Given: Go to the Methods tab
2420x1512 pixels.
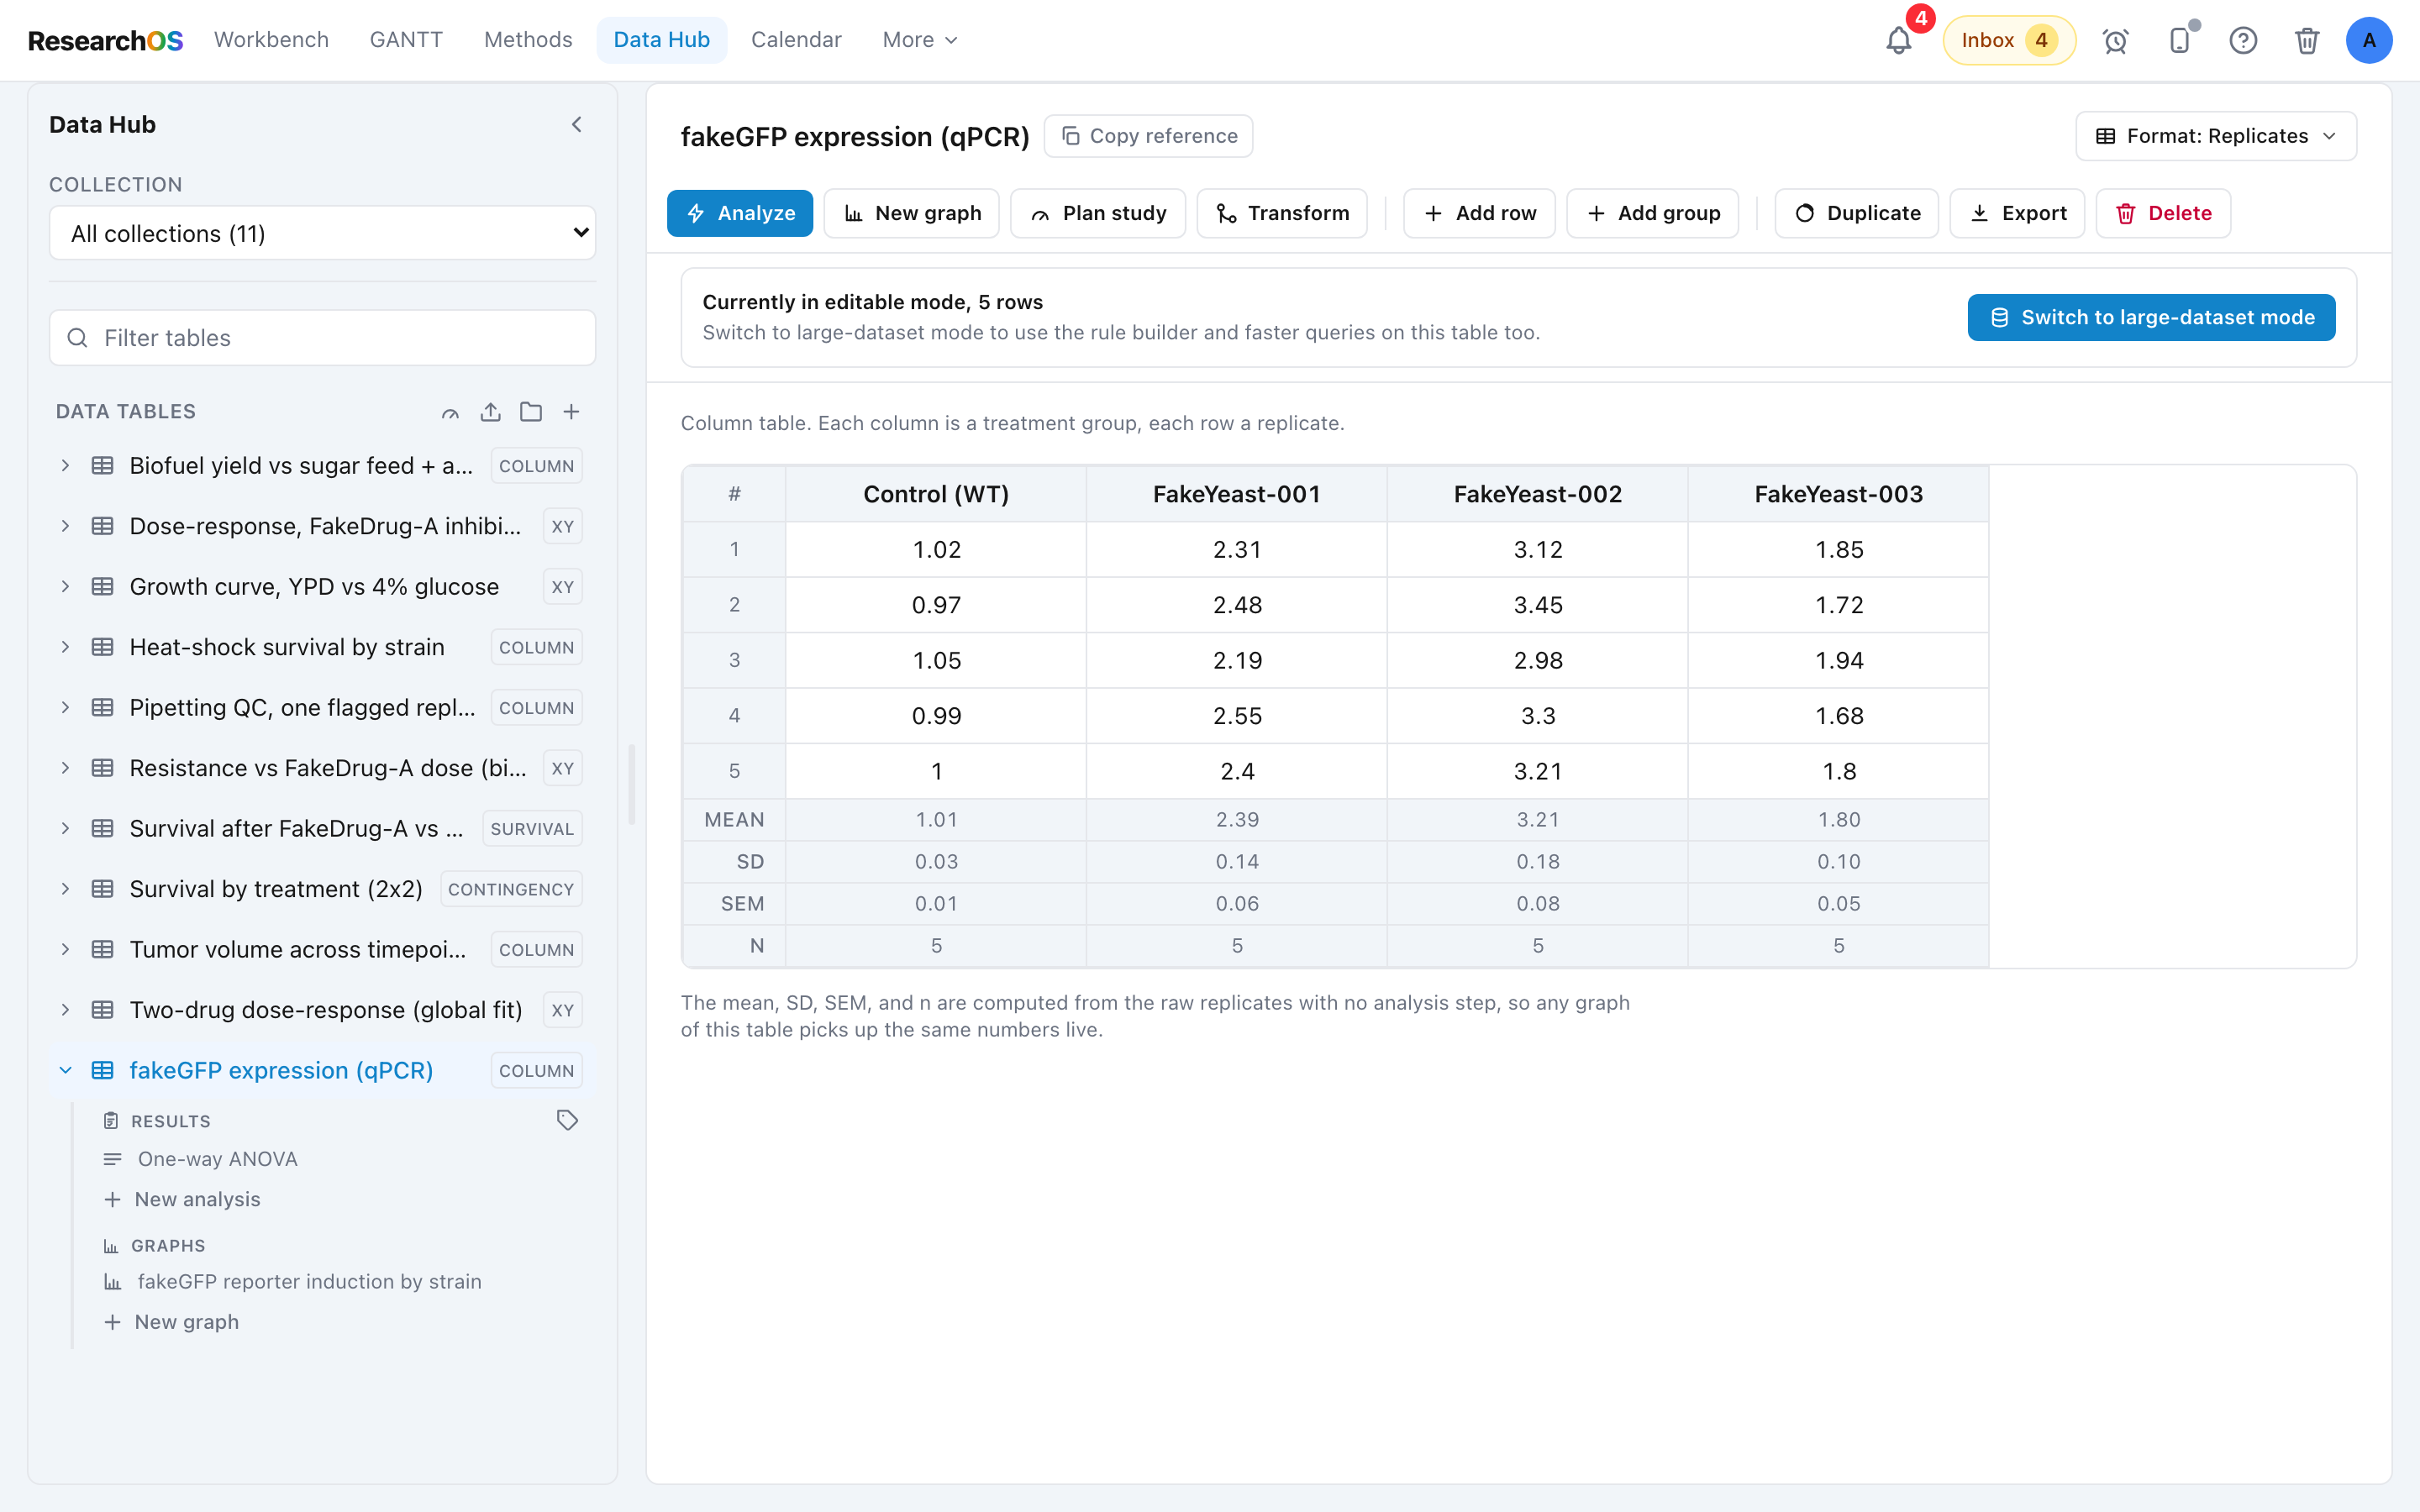Looking at the screenshot, I should pos(528,40).
